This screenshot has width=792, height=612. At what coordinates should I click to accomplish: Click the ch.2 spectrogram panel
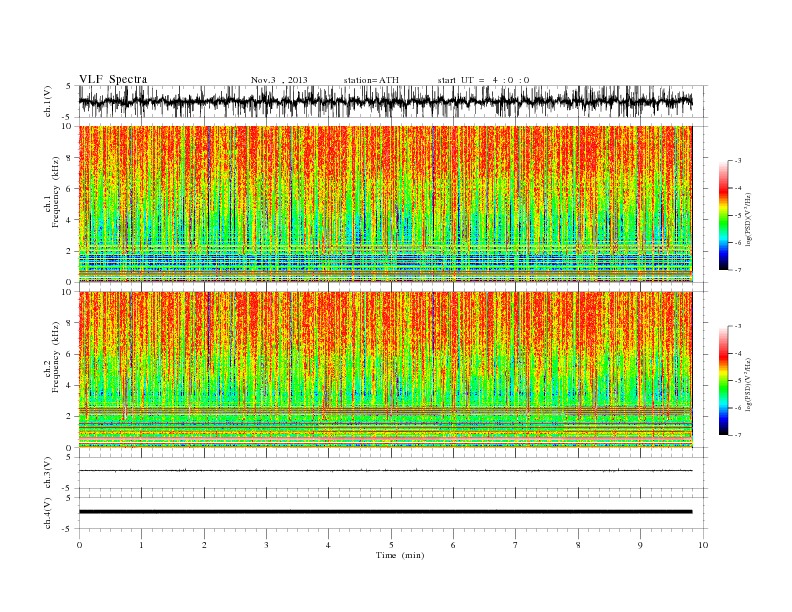(385, 370)
